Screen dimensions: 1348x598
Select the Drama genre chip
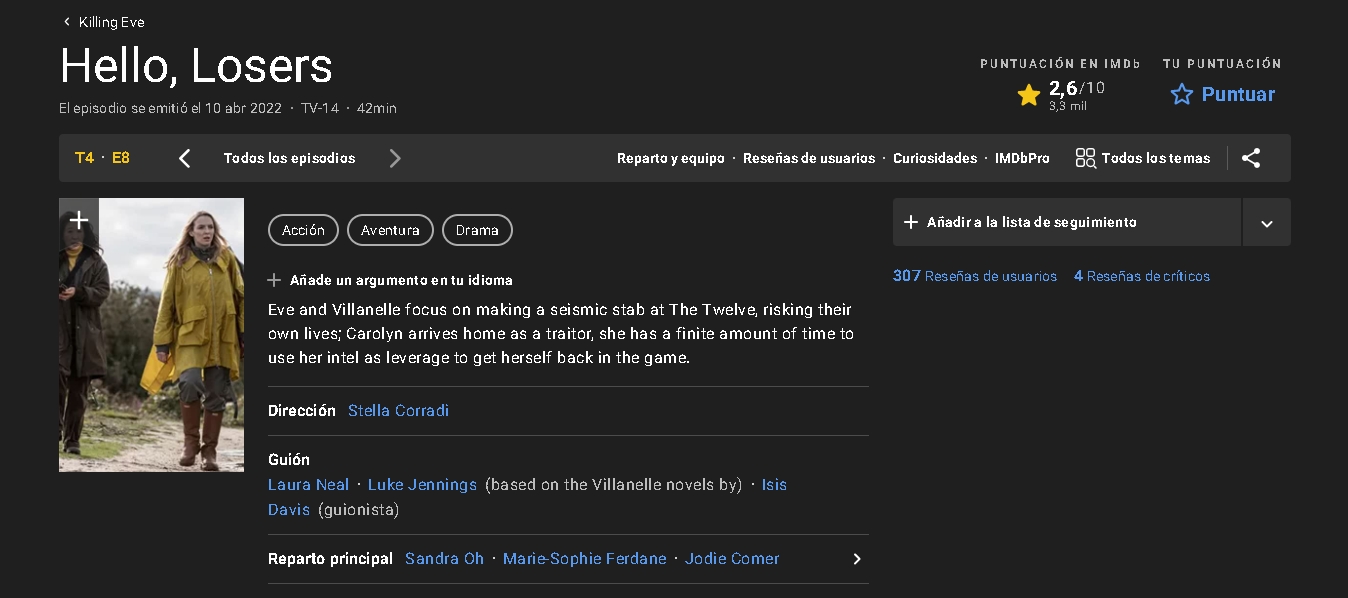[x=477, y=230]
